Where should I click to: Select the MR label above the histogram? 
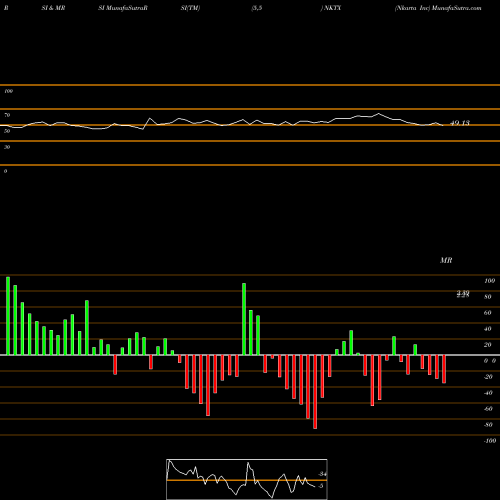tap(446, 260)
